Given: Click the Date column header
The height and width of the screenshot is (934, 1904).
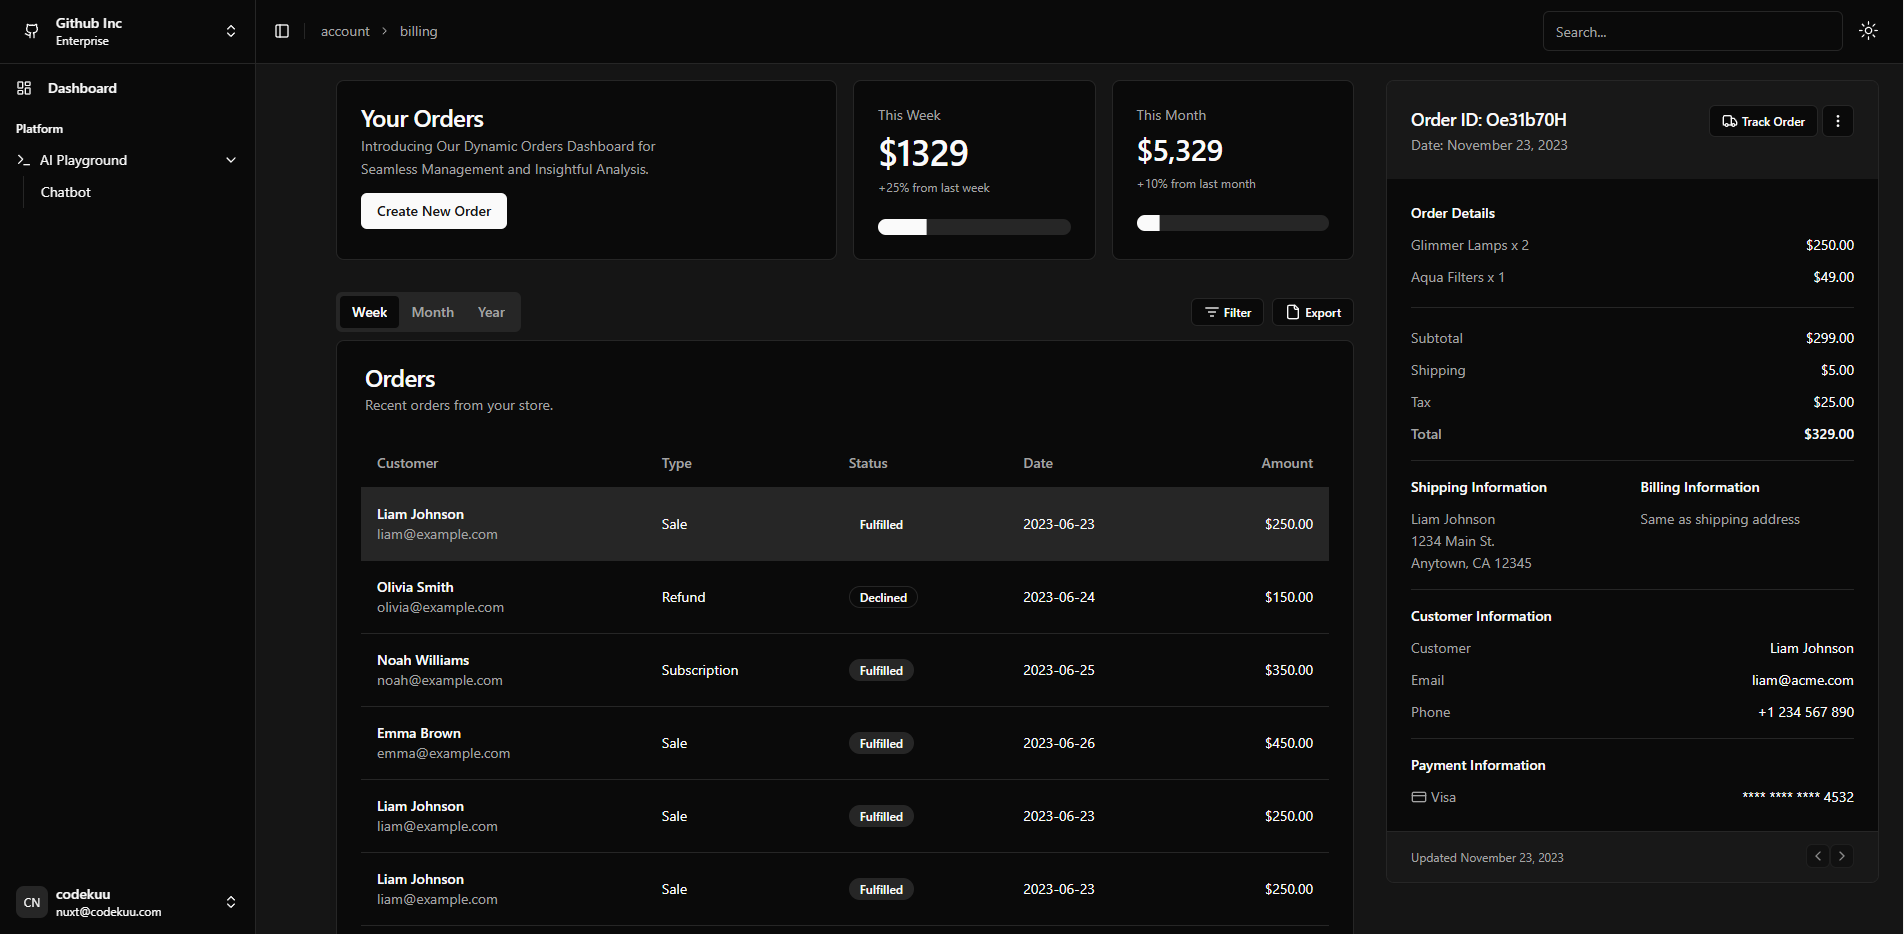Looking at the screenshot, I should (x=1037, y=463).
